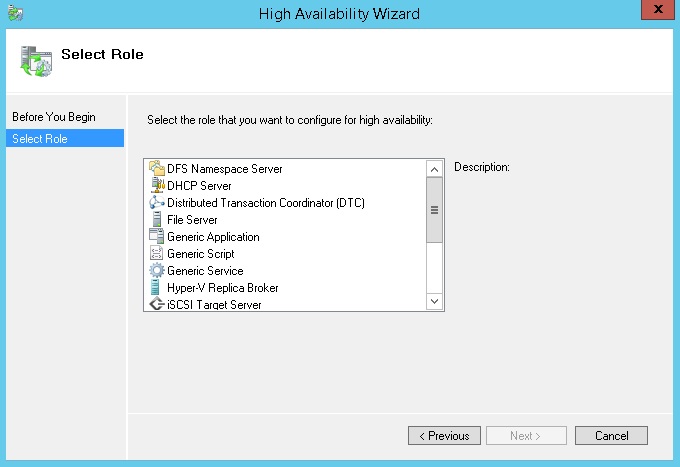Click role list scroll down arrow

(434, 301)
